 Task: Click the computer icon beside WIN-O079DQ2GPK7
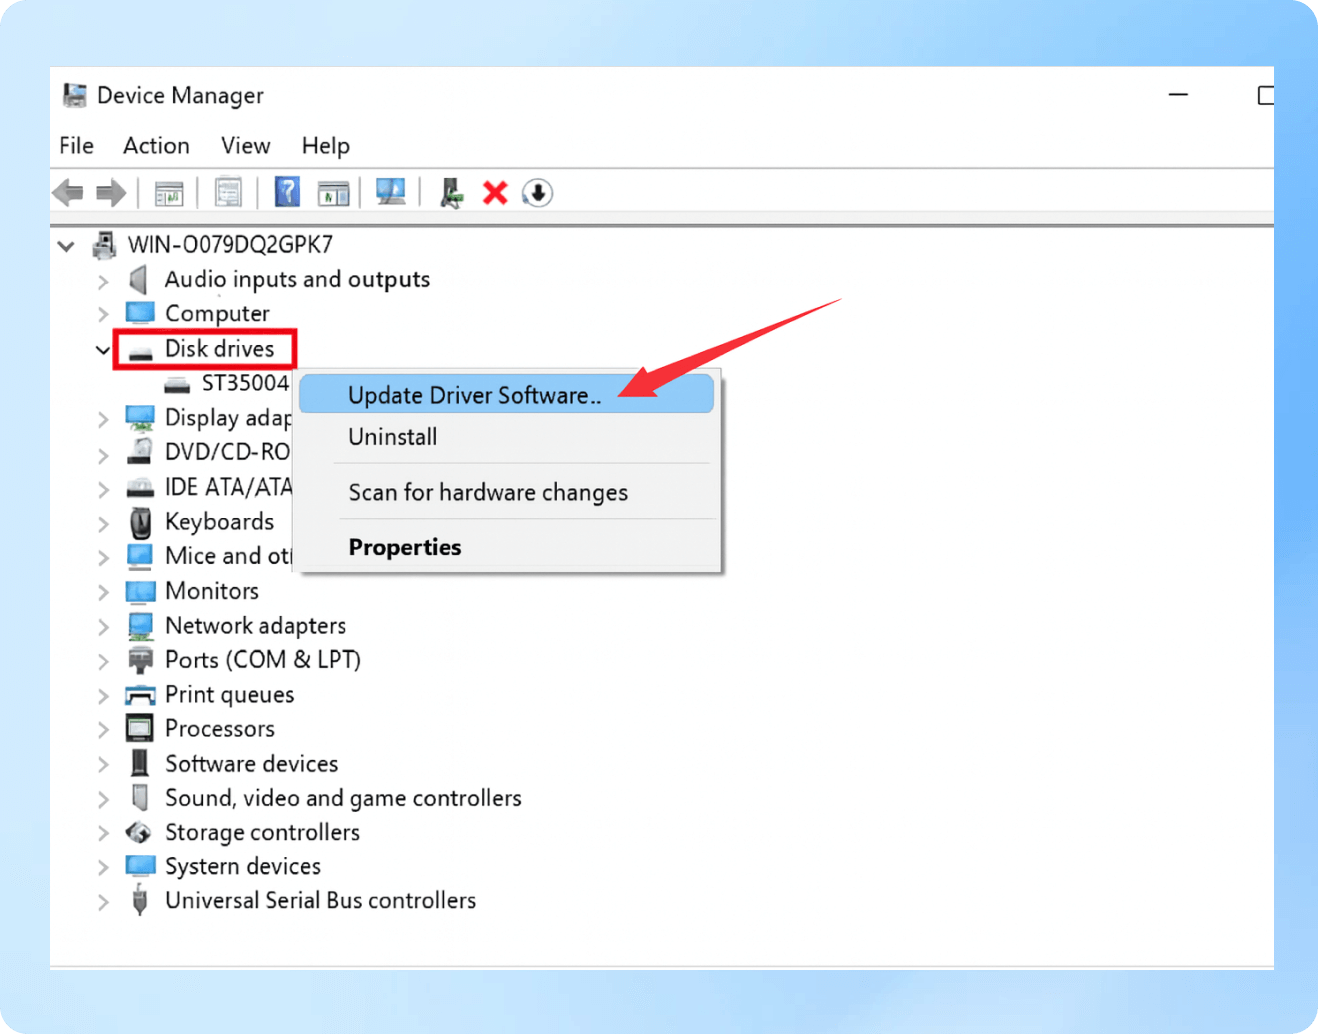[x=103, y=244]
